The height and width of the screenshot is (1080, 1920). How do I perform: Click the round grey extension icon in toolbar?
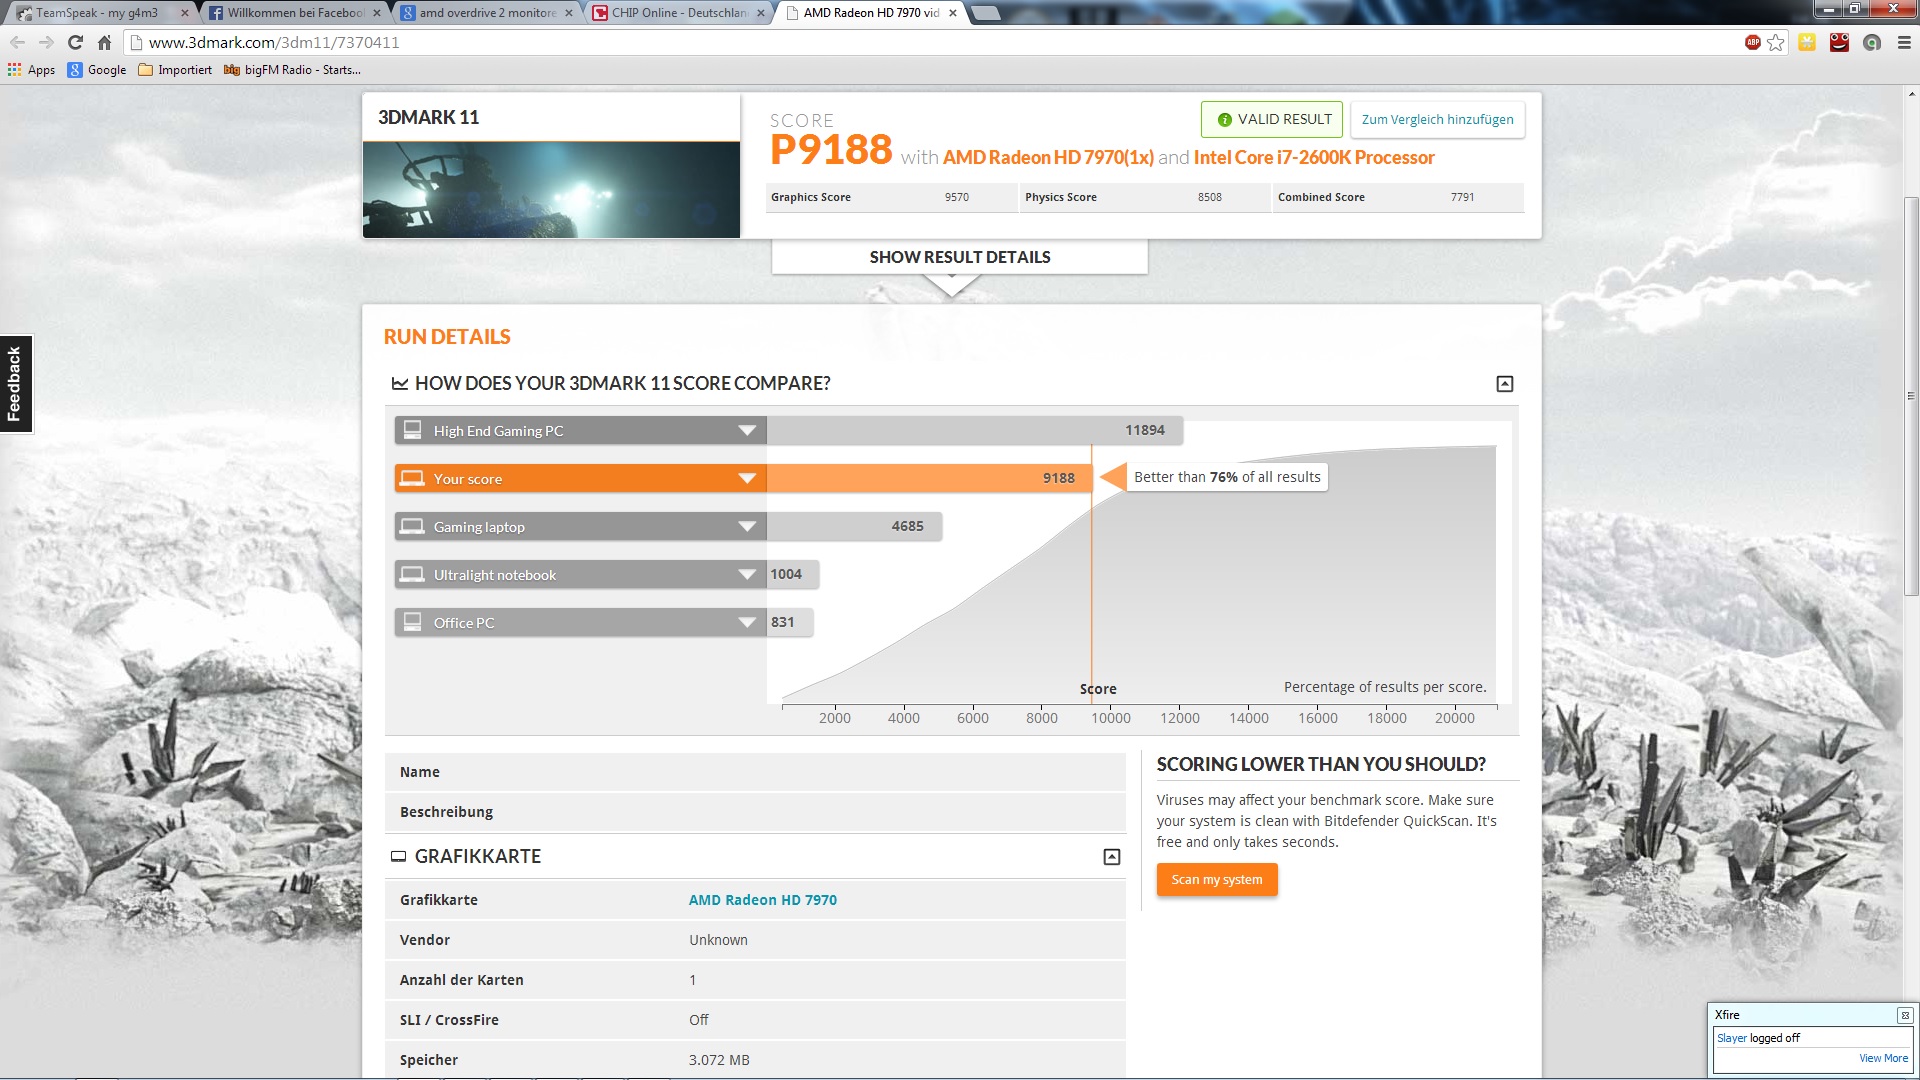click(x=1872, y=42)
